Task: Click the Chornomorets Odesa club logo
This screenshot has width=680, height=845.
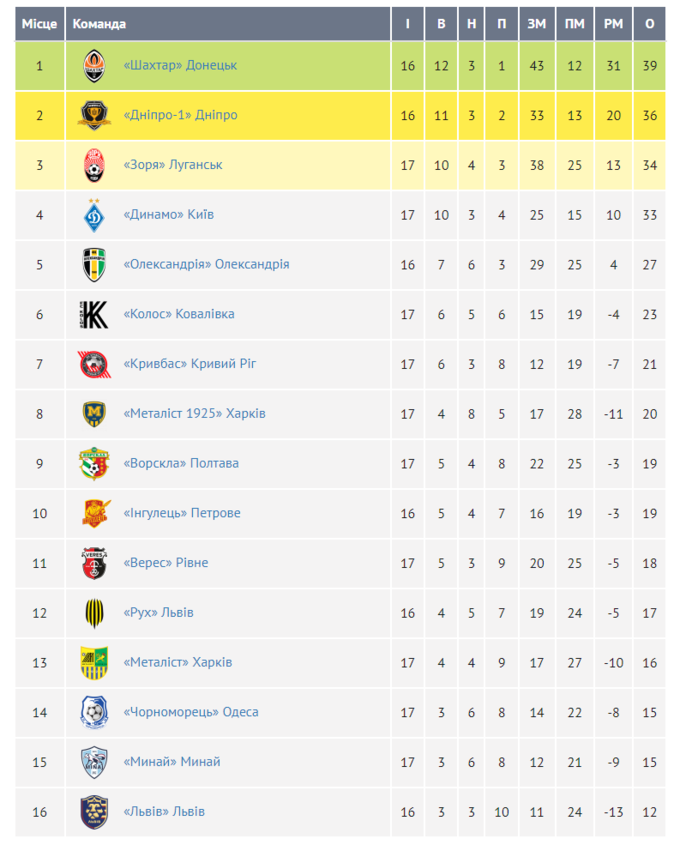Action: tap(93, 712)
